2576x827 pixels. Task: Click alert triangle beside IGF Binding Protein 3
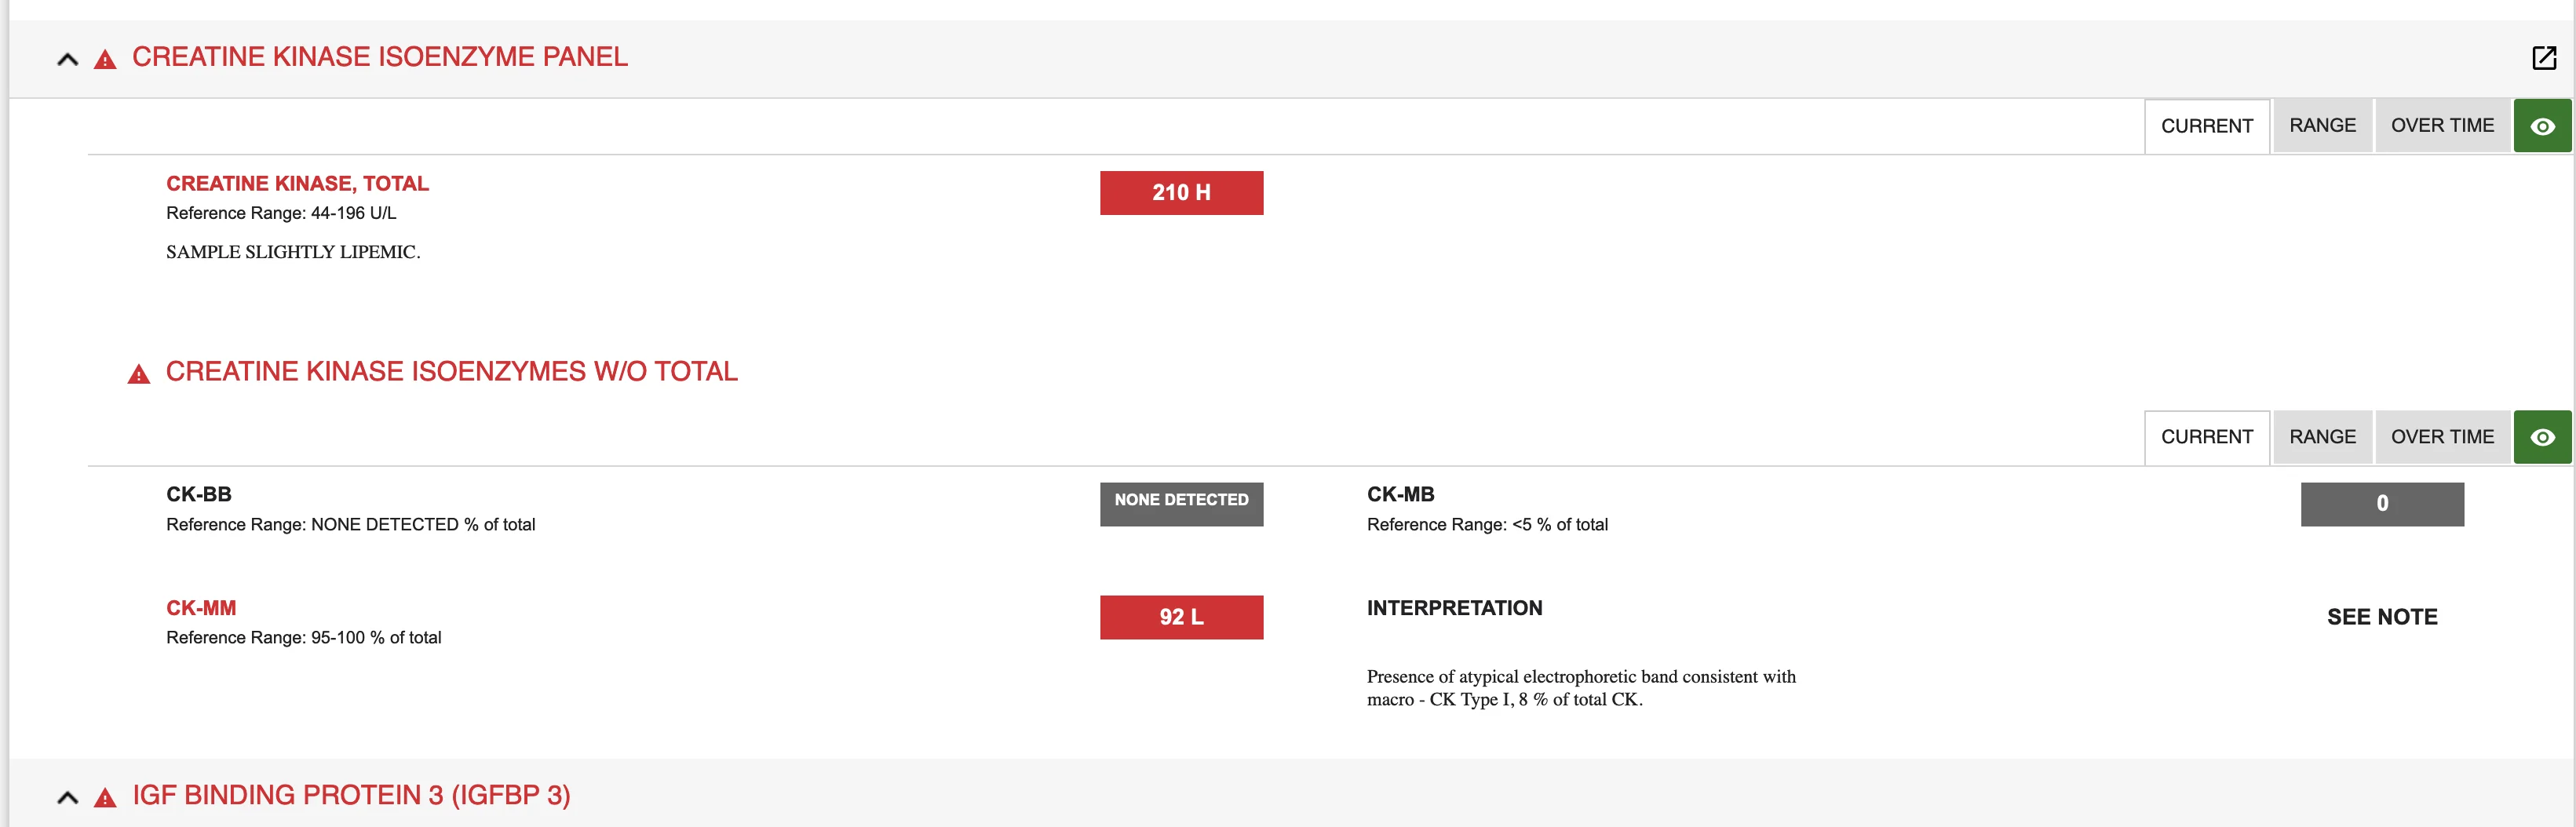(x=105, y=797)
